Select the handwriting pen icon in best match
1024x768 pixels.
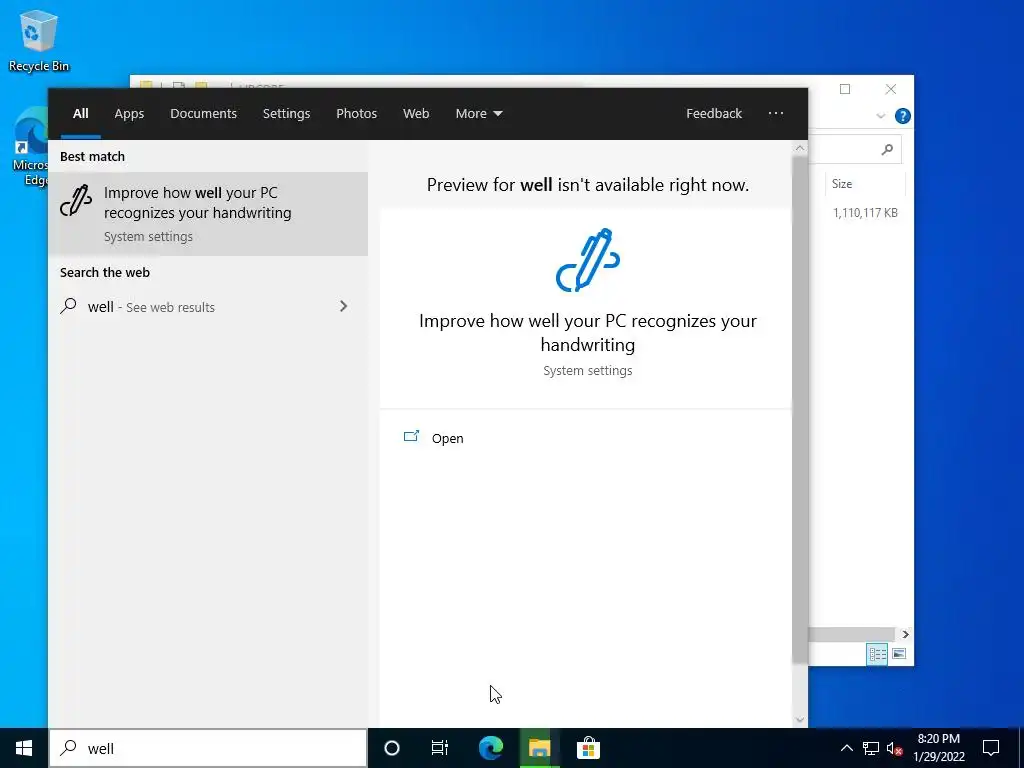tap(76, 201)
